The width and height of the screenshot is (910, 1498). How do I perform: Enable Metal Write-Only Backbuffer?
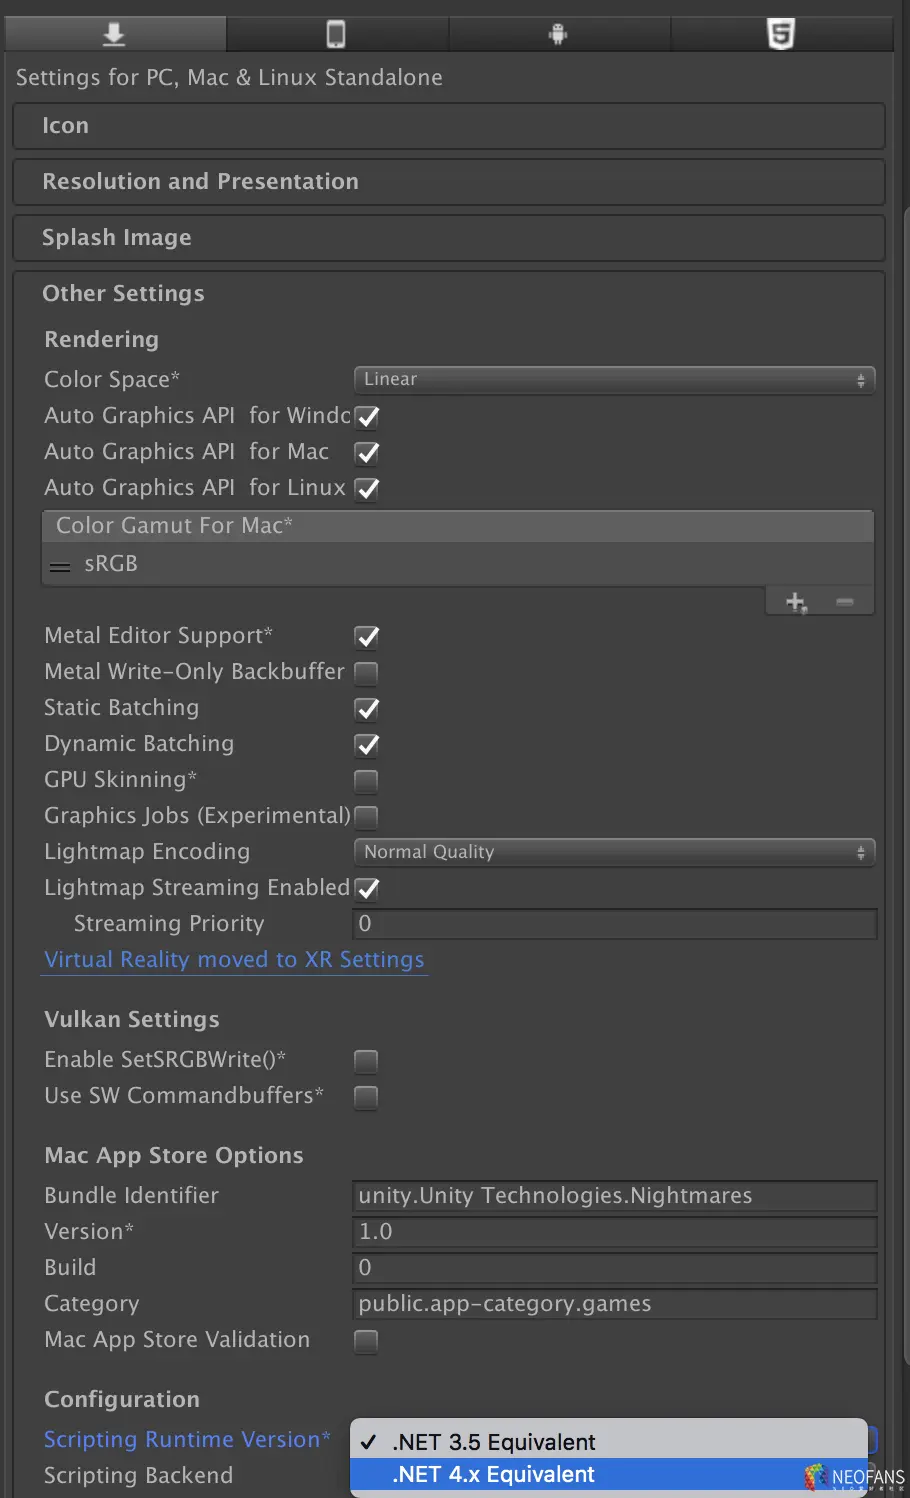pos(367,673)
